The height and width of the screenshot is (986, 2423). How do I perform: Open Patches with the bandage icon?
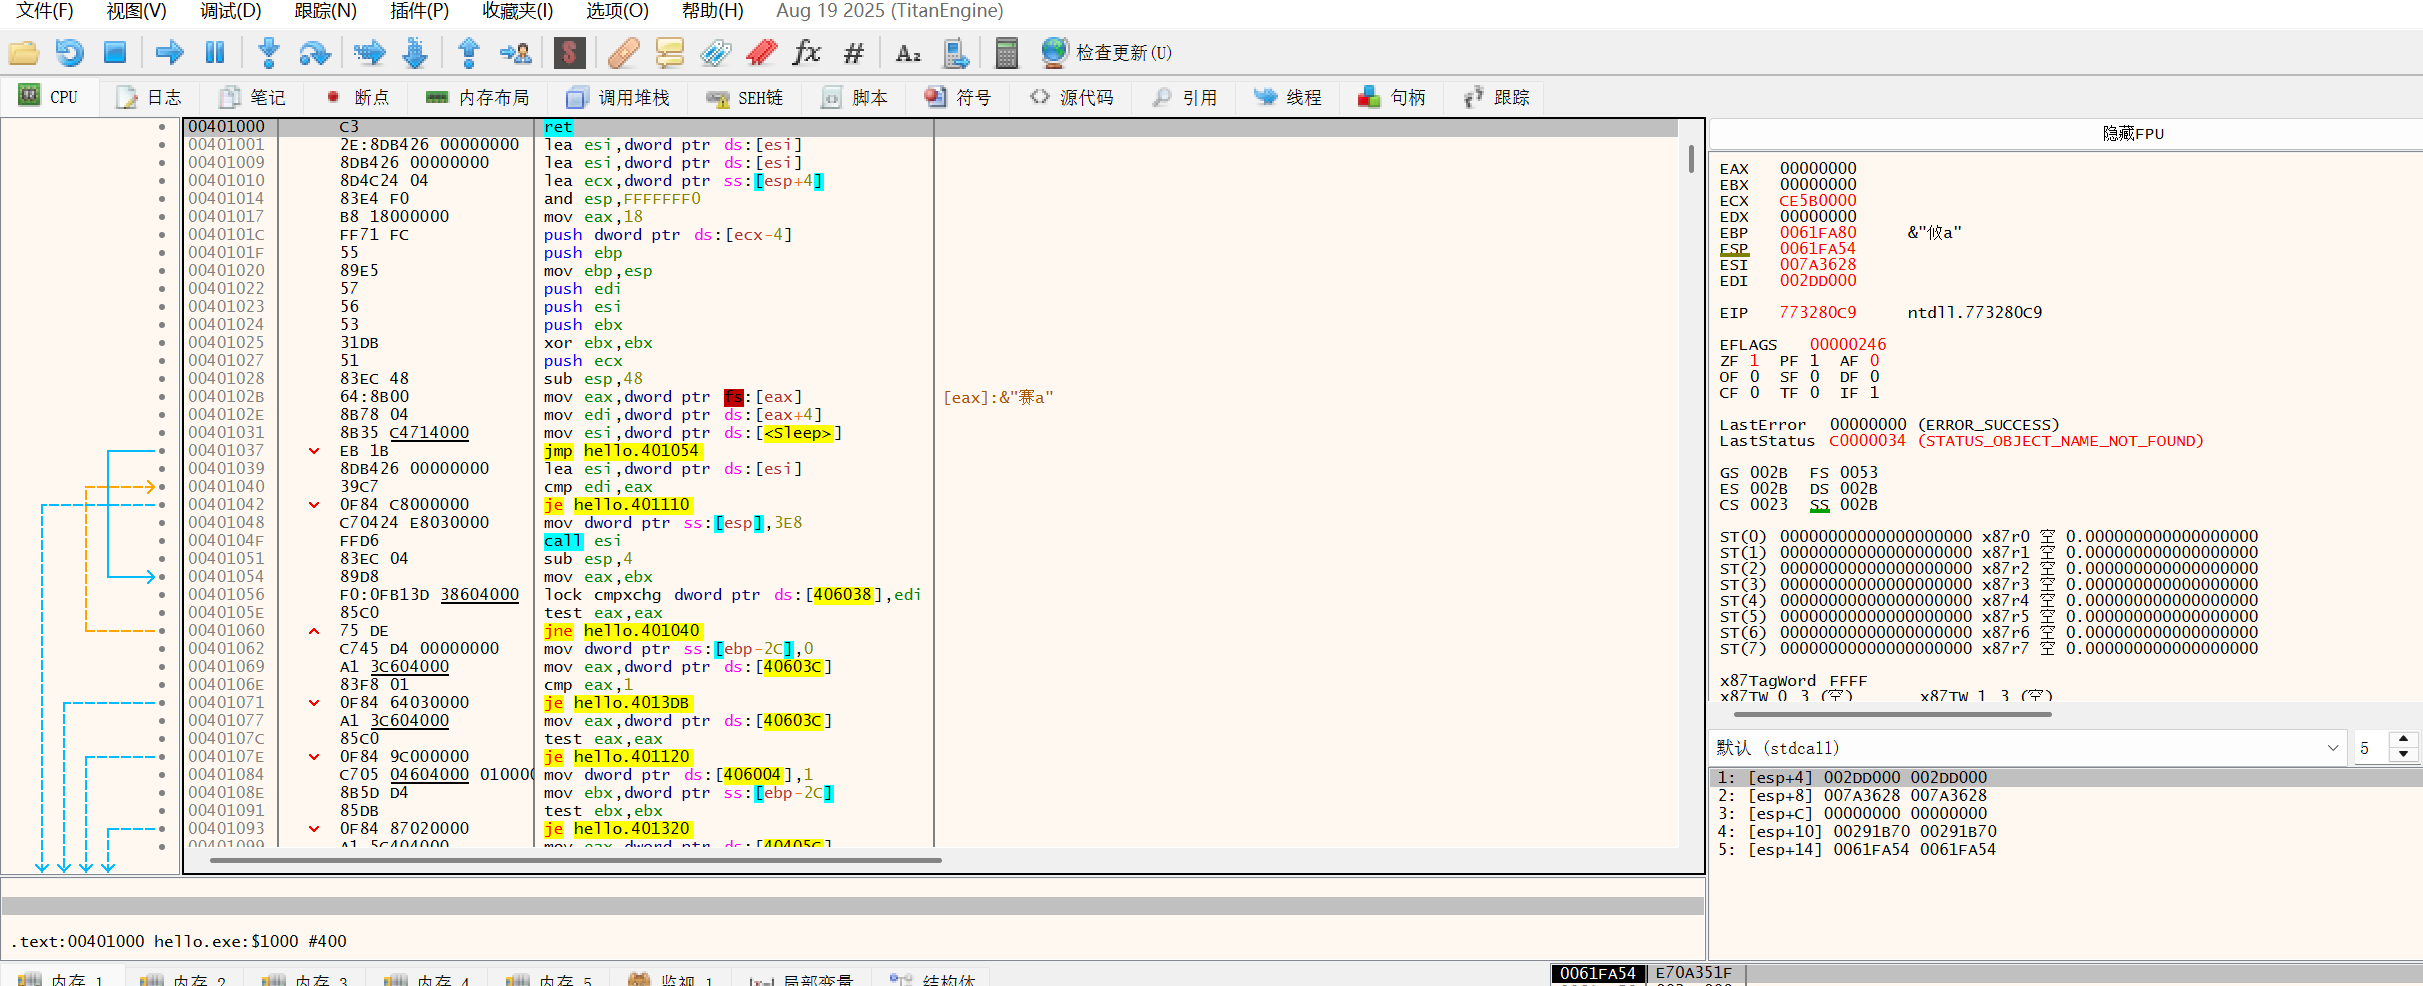(x=623, y=52)
